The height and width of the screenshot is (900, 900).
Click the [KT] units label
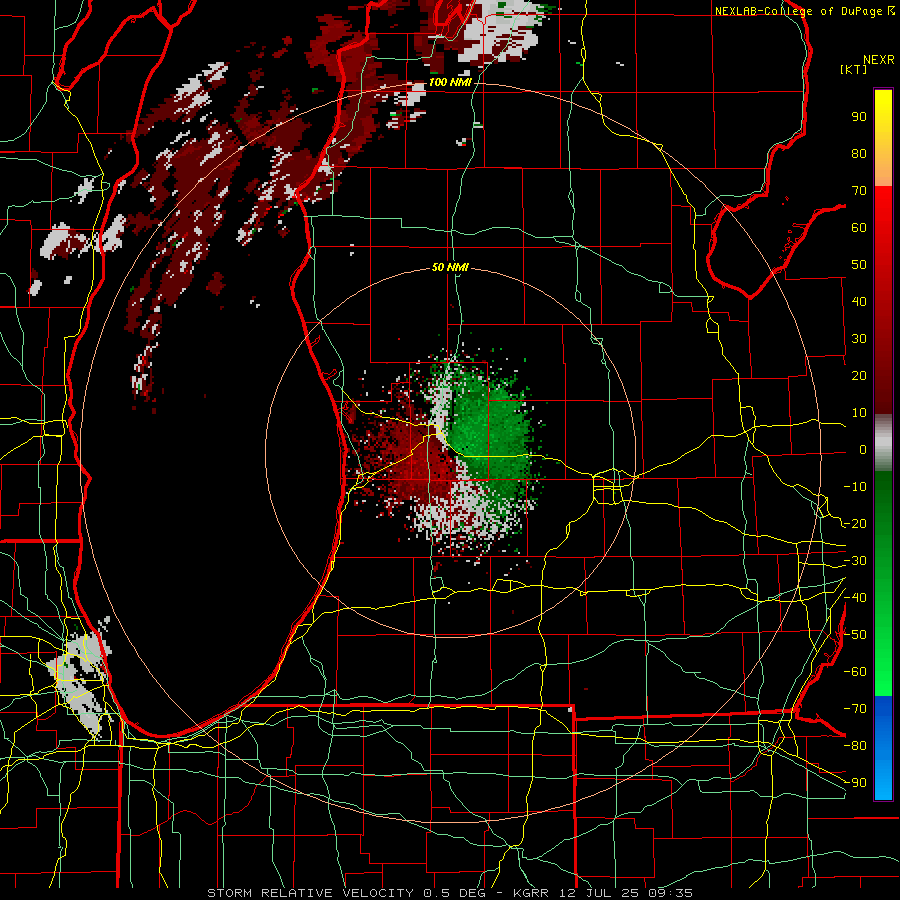(x=854, y=69)
